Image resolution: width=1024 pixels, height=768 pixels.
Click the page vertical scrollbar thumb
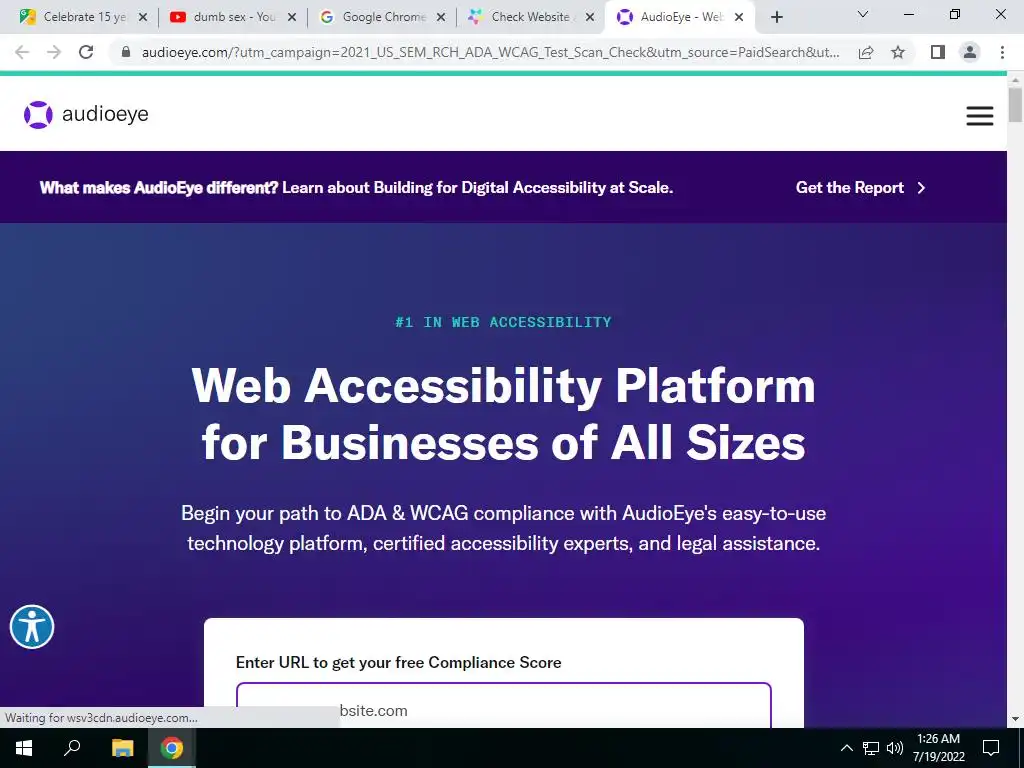tap(1015, 104)
